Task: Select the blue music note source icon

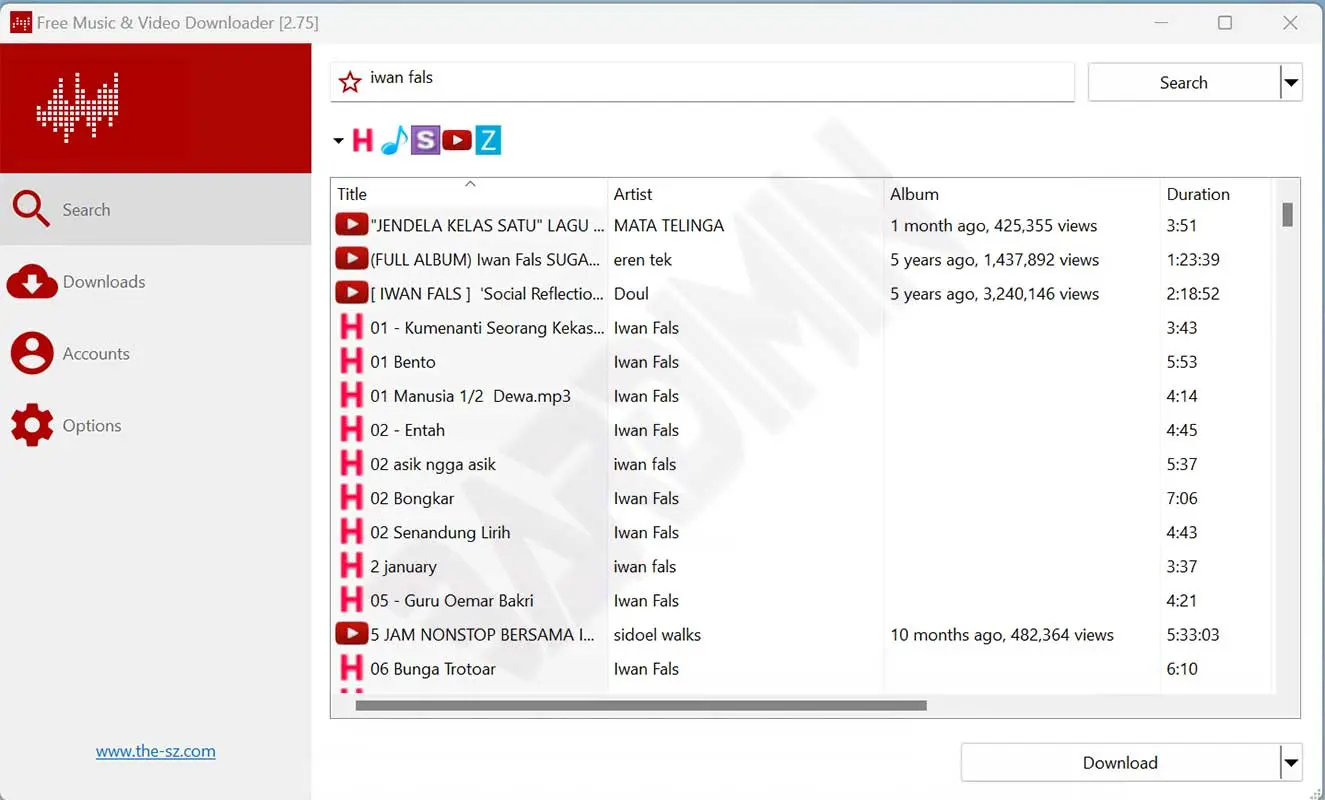Action: pos(394,140)
